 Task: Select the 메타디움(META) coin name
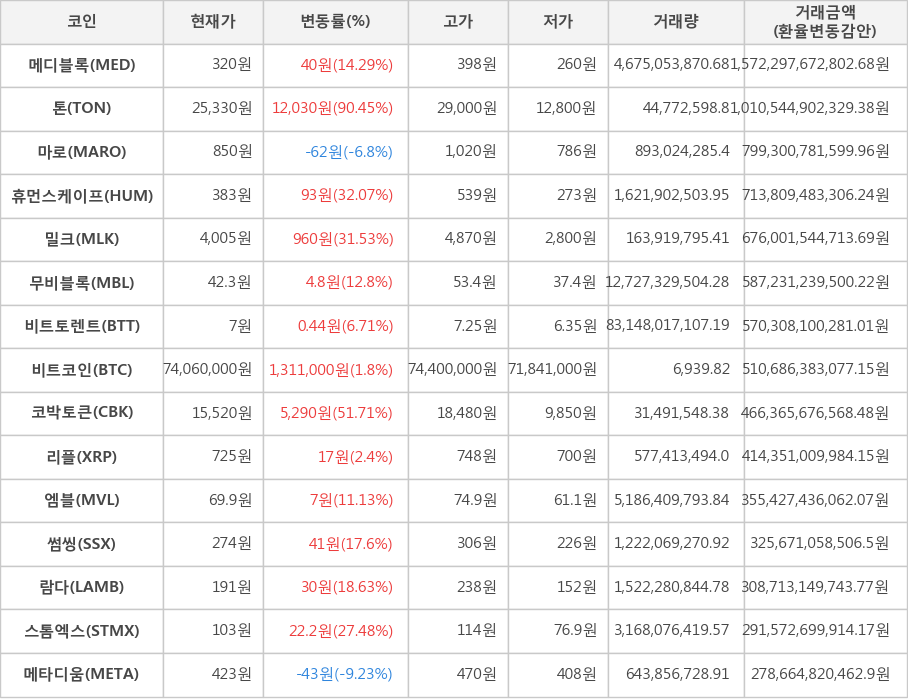pyautogui.click(x=82, y=674)
